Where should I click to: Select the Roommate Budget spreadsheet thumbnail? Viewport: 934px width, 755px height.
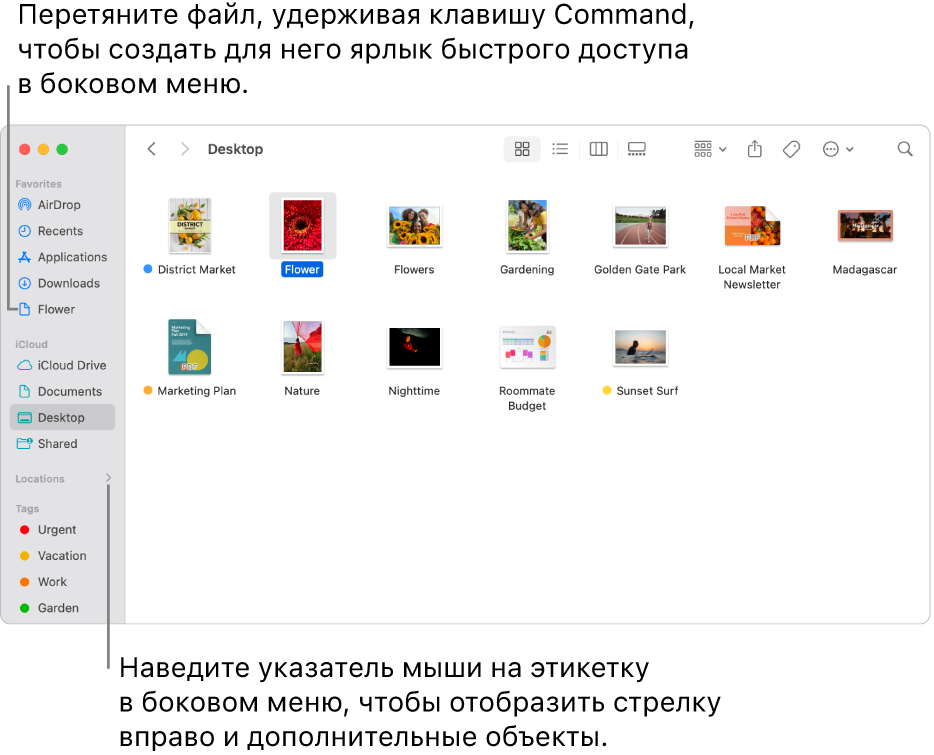point(527,347)
